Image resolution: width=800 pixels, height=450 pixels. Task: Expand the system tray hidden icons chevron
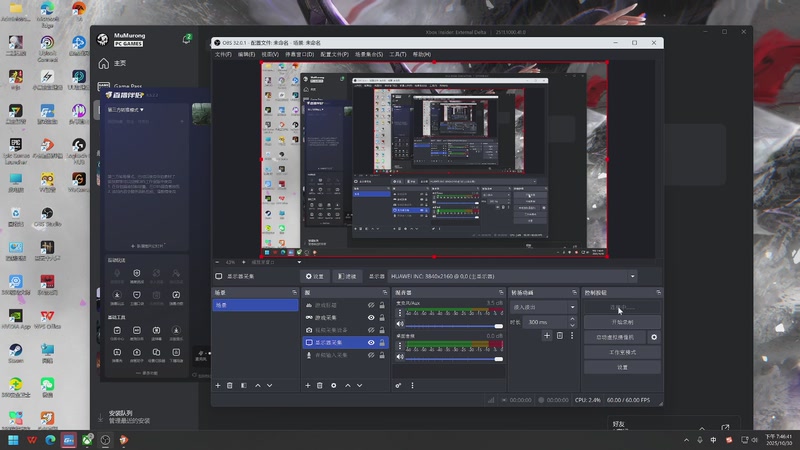click(686, 440)
